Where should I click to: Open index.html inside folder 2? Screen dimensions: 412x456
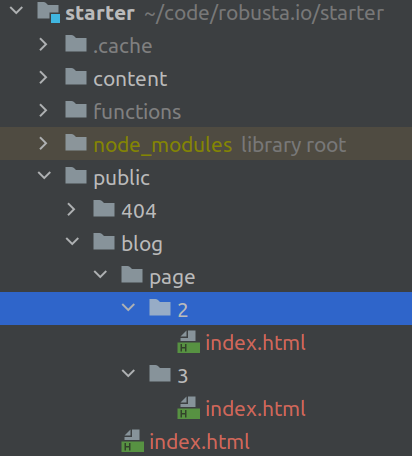point(255,343)
